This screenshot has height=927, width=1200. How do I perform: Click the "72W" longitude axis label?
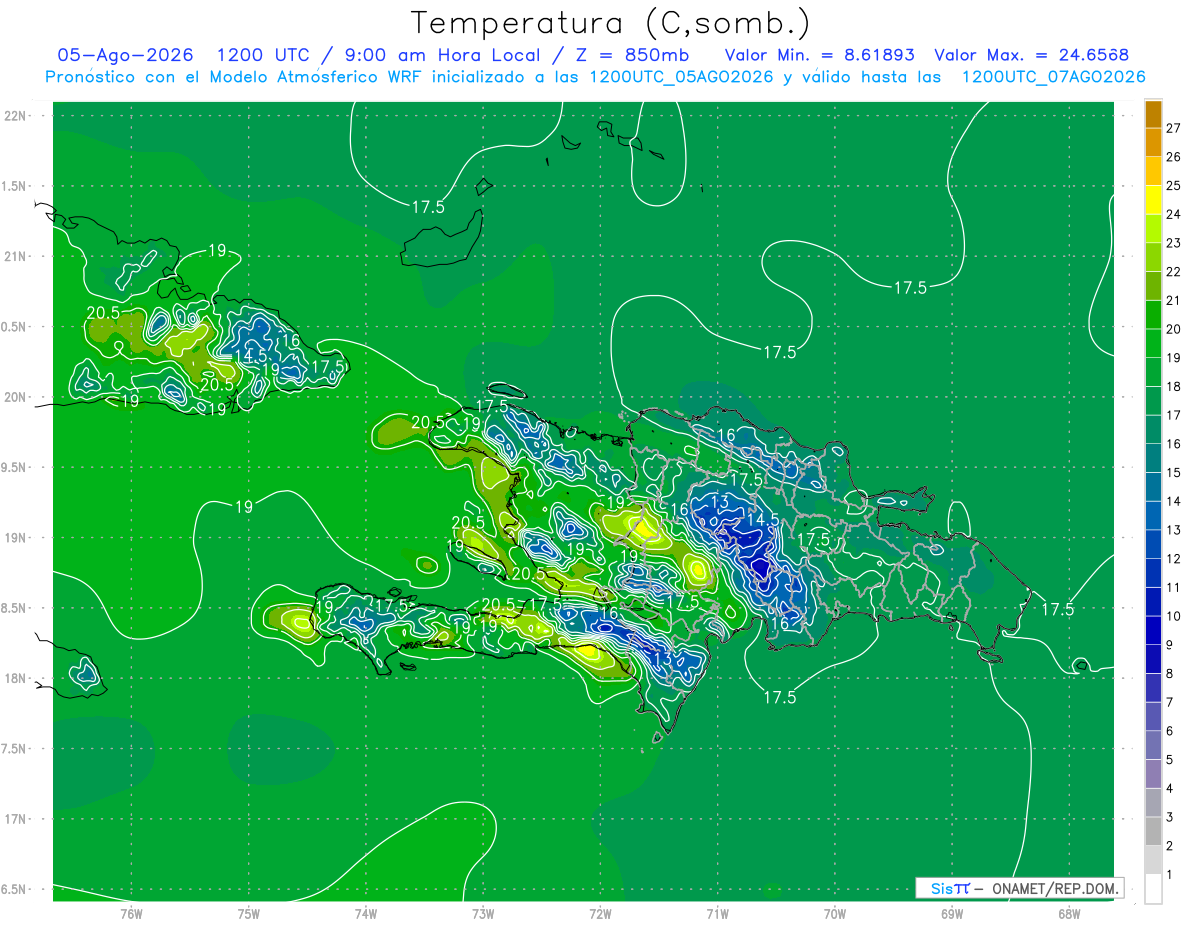pos(600,913)
